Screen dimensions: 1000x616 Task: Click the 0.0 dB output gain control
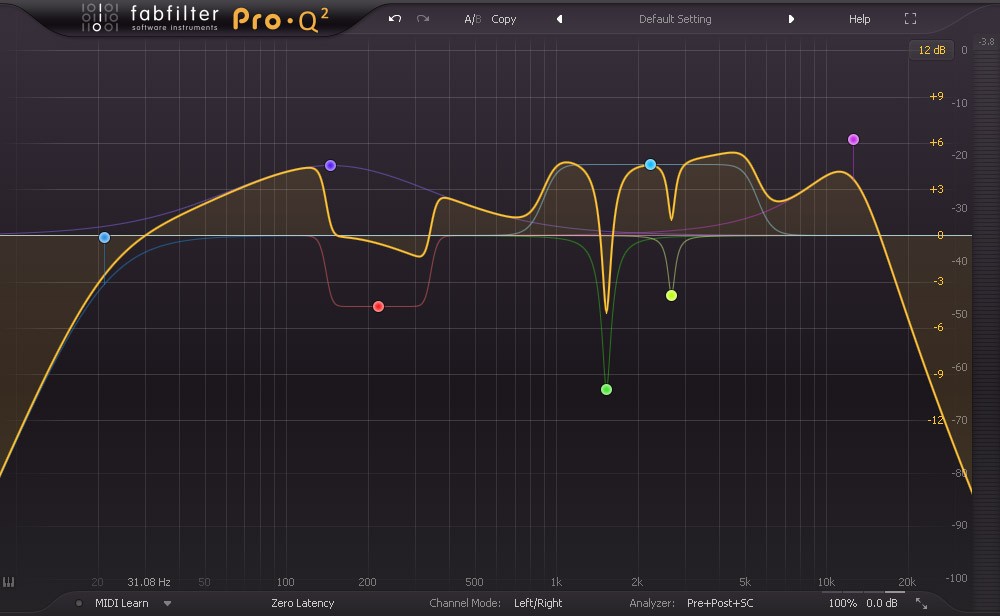(x=881, y=603)
